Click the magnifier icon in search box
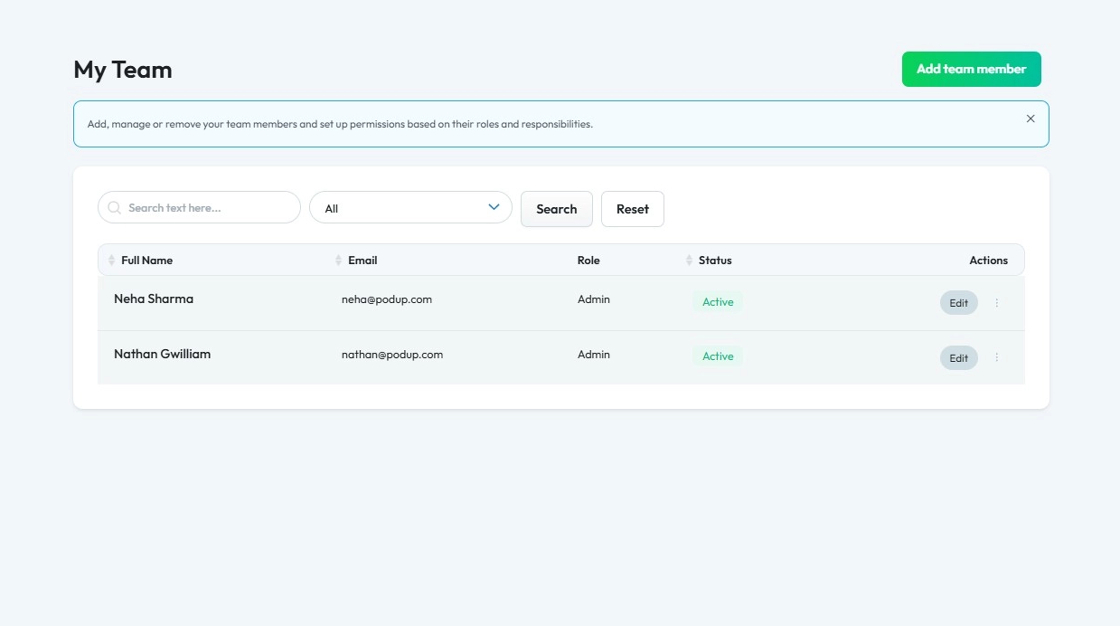This screenshot has width=1120, height=626. (x=114, y=208)
